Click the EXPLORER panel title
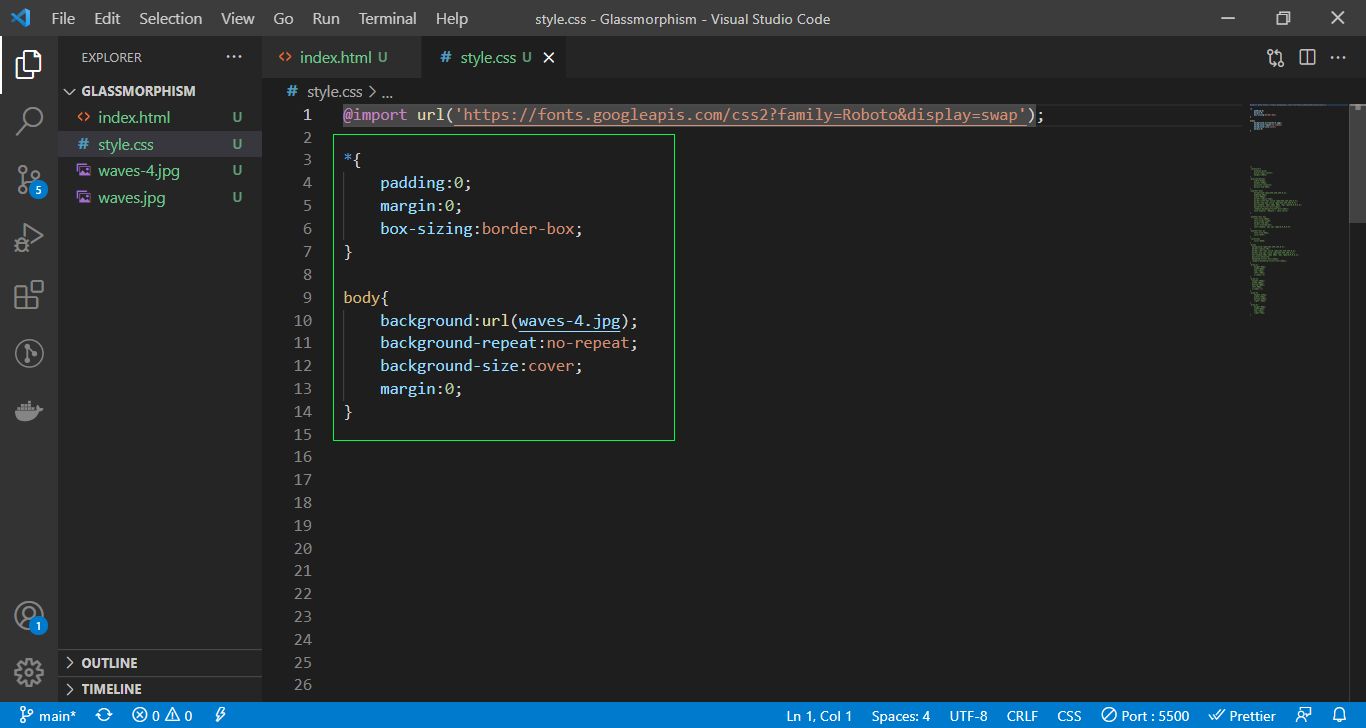1366x728 pixels. tap(112, 58)
